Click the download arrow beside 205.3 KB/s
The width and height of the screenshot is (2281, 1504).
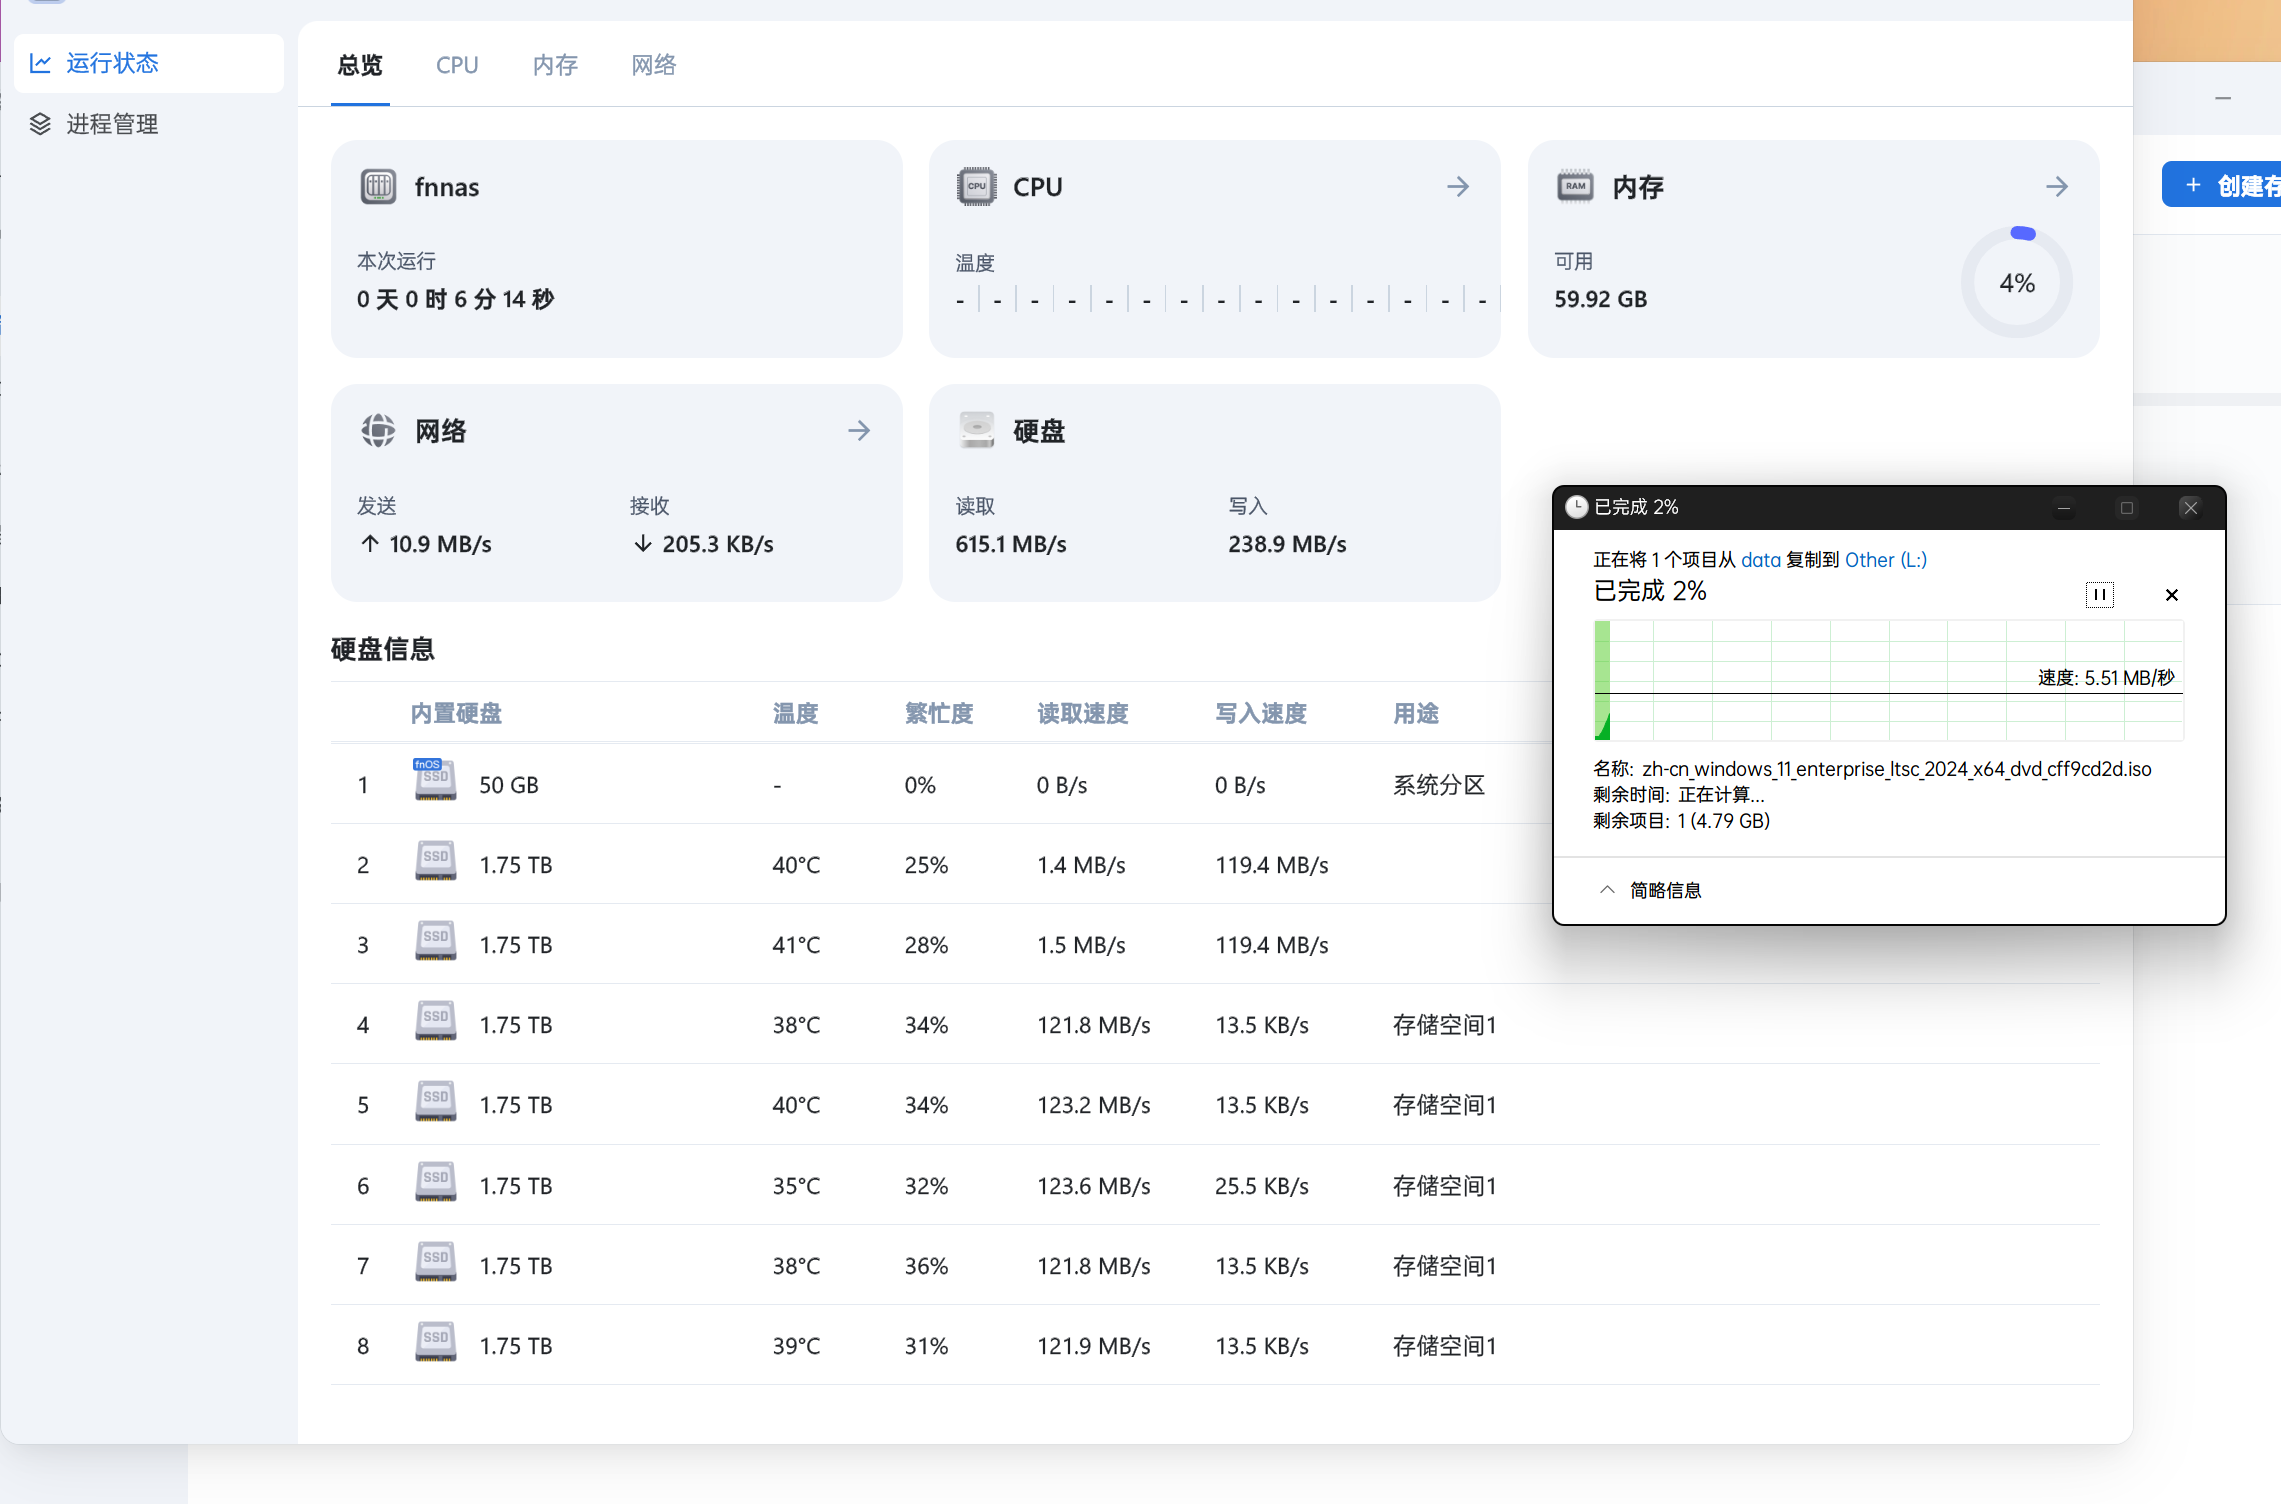pos(643,544)
